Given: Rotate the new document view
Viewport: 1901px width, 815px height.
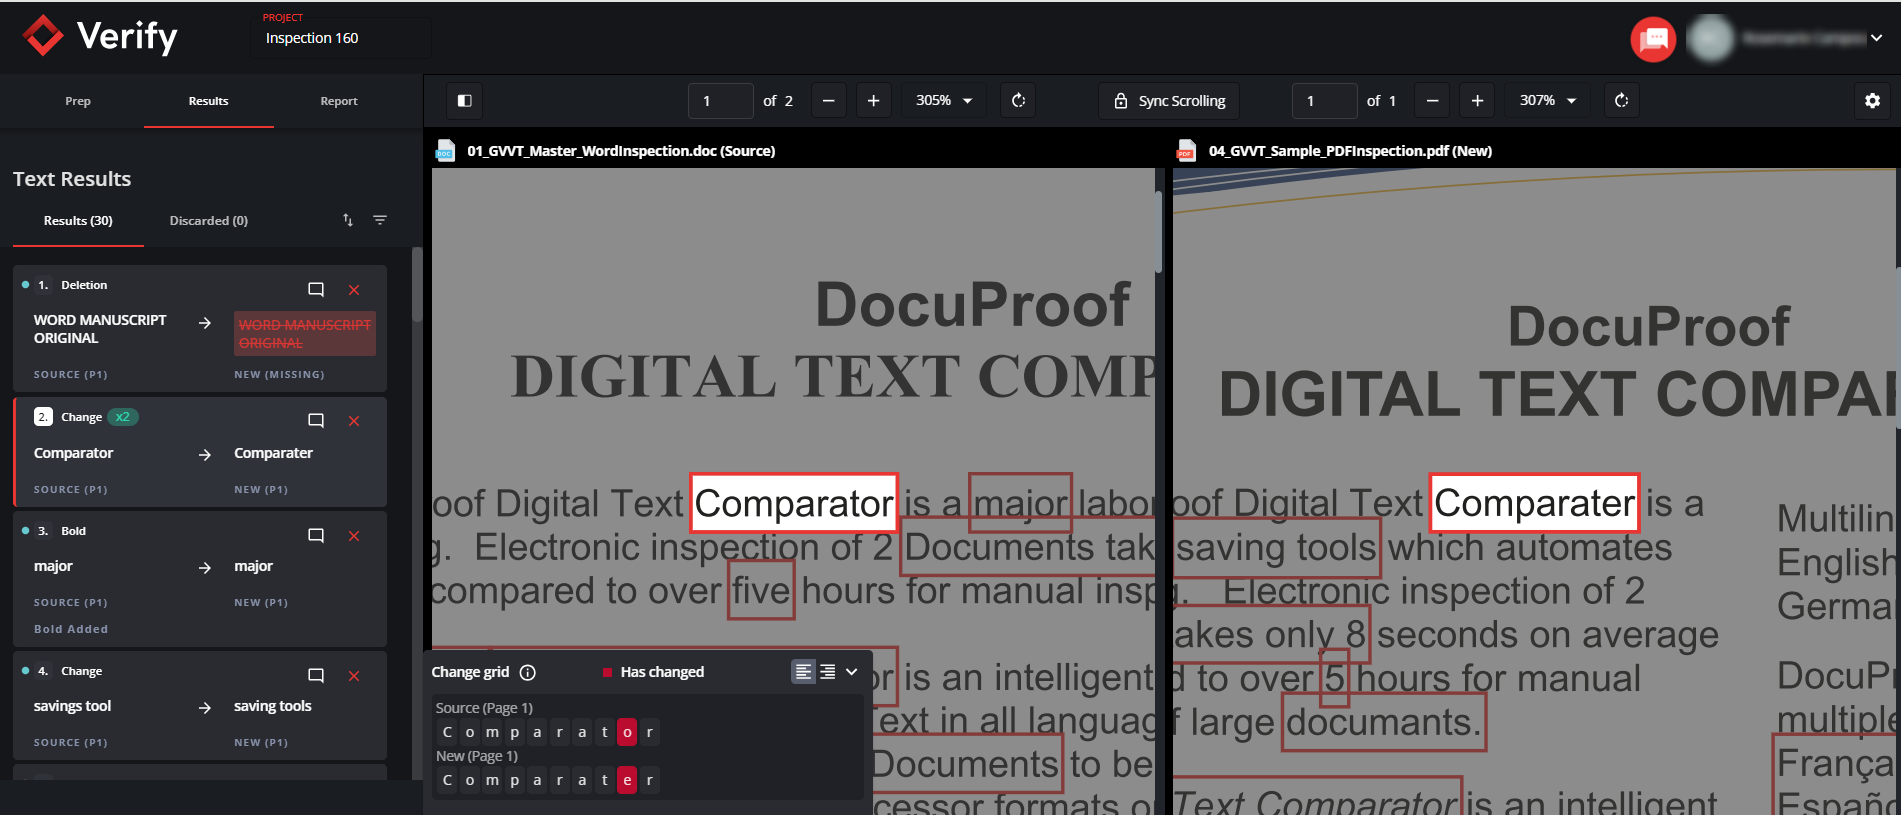Looking at the screenshot, I should pos(1621,101).
